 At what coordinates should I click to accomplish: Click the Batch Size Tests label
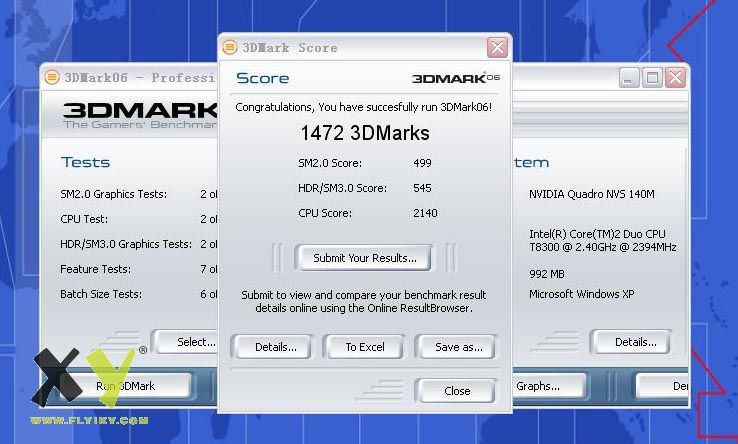click(101, 294)
